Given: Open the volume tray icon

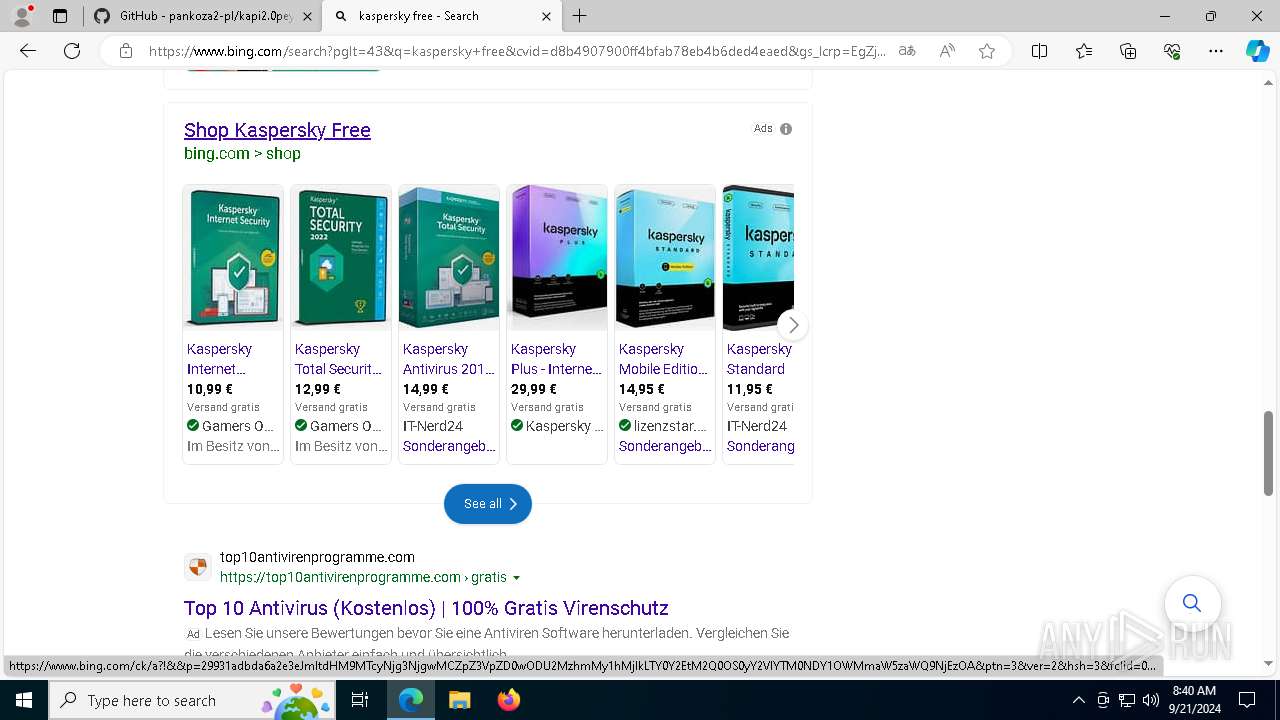Looking at the screenshot, I should [x=1150, y=700].
